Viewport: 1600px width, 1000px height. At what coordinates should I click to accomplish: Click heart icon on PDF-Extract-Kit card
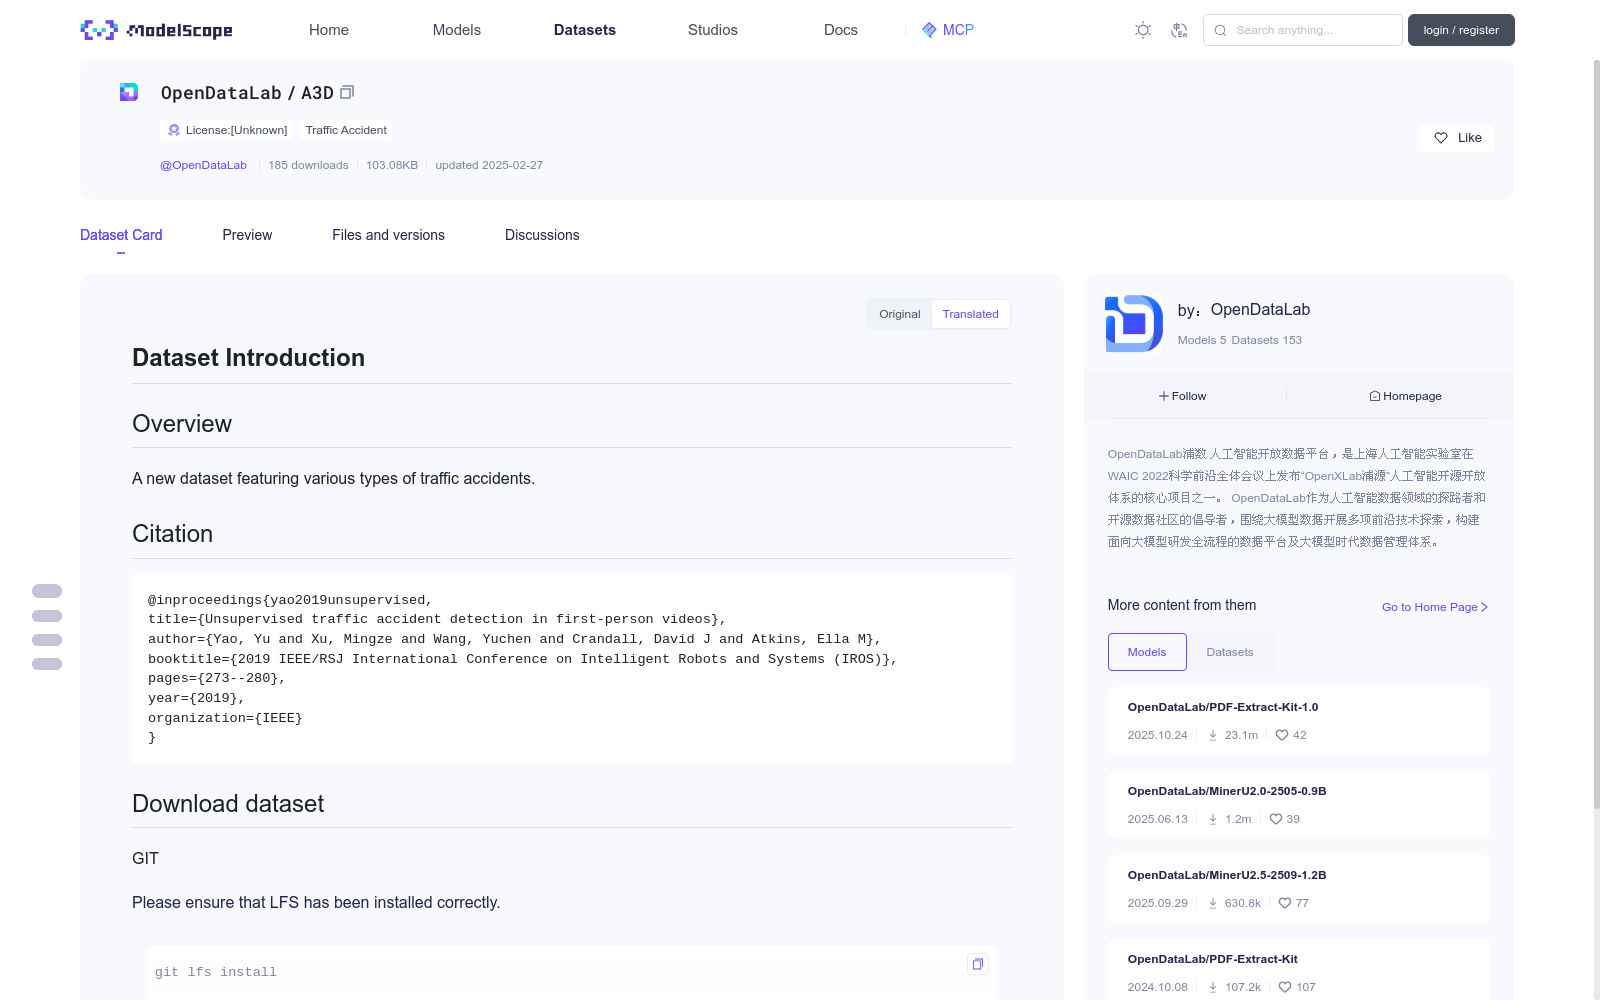[x=1285, y=987]
